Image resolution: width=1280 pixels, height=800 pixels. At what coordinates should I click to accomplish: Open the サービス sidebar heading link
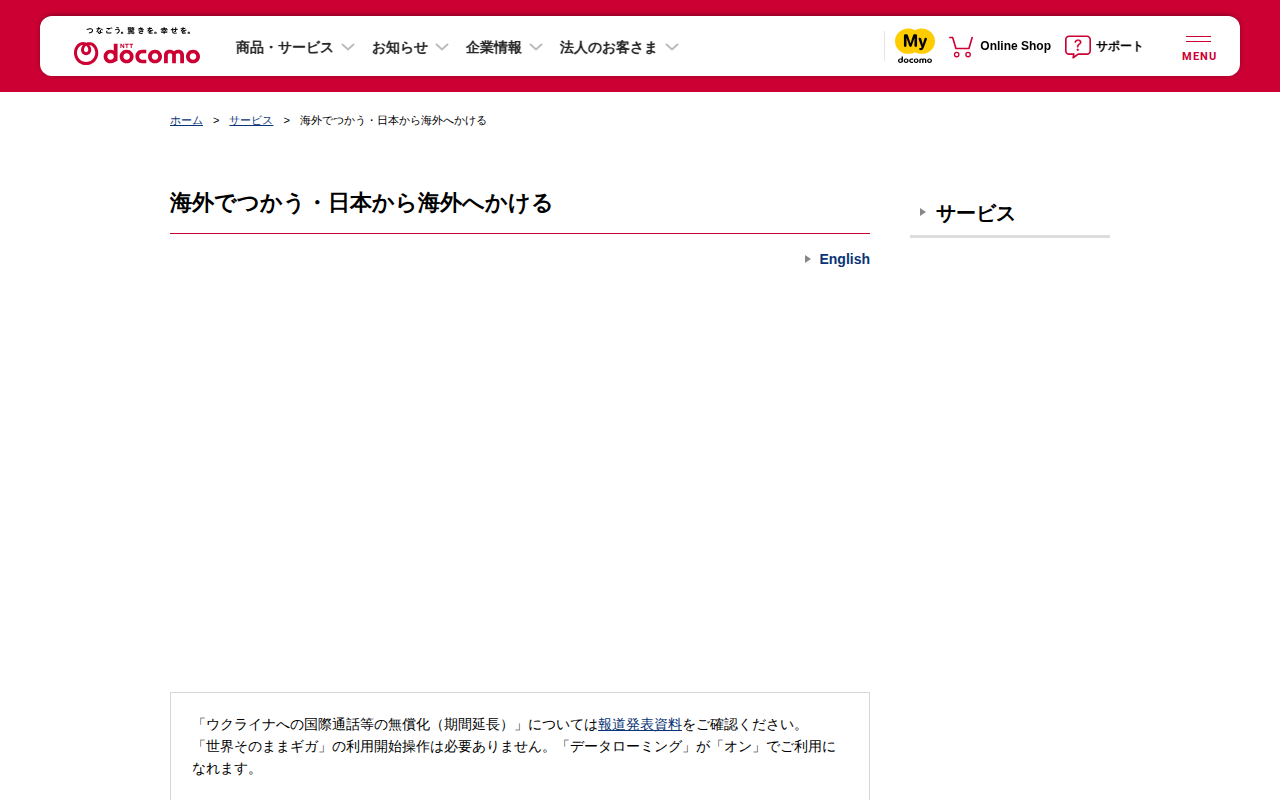(975, 213)
